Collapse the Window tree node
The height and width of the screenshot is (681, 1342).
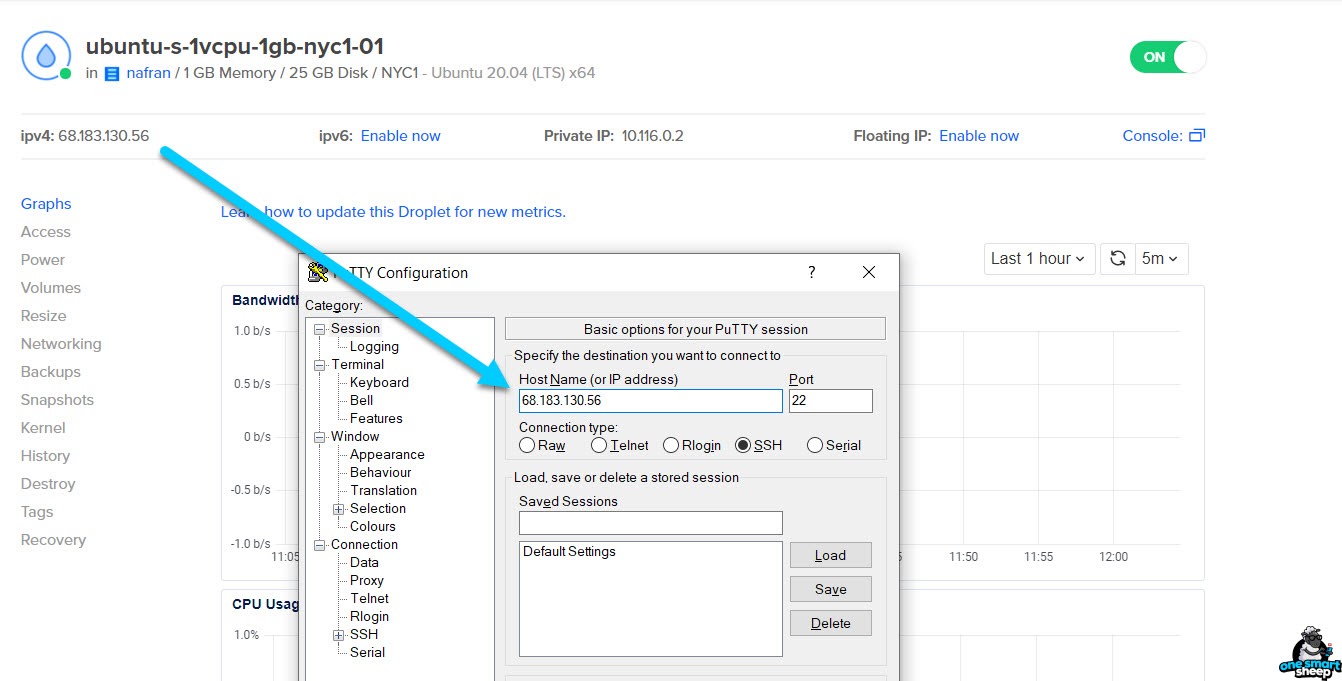(x=320, y=437)
